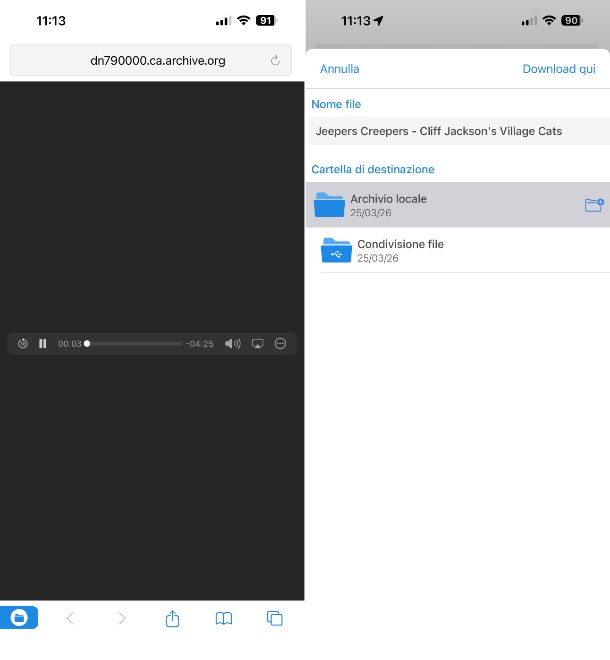610x660 pixels.
Task: Select the Archivio locale folder
Action: (440, 205)
